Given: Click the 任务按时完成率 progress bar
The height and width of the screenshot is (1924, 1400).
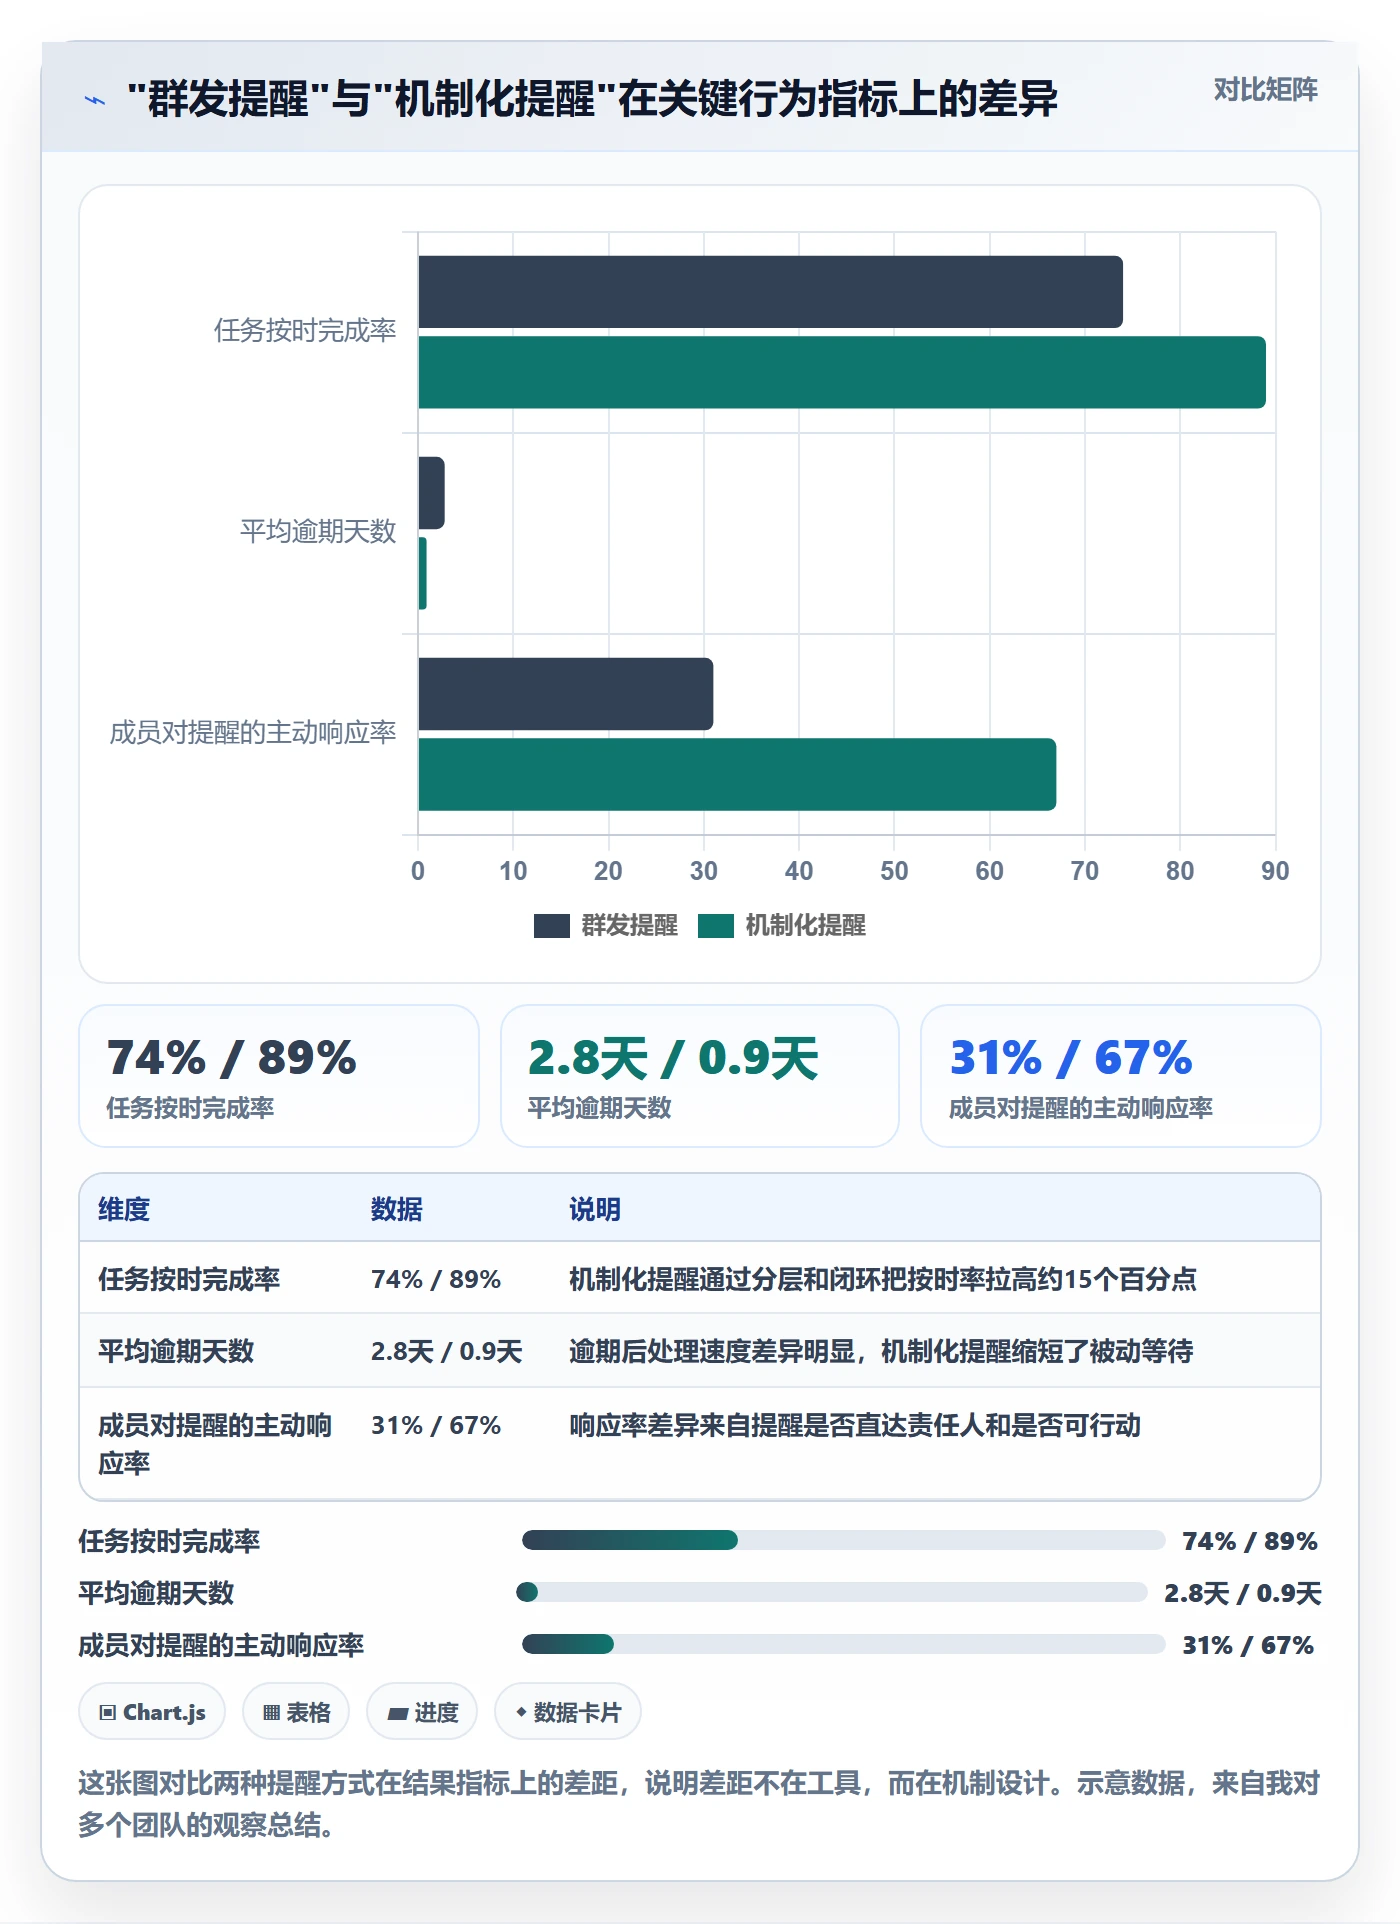Looking at the screenshot, I should [843, 1540].
